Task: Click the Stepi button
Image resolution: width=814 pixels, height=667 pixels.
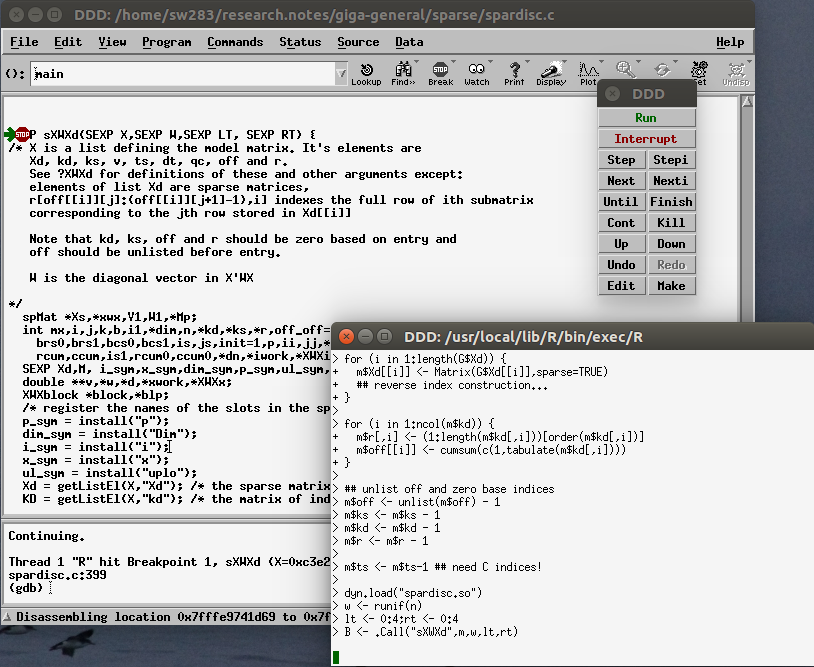Action: pos(671,160)
